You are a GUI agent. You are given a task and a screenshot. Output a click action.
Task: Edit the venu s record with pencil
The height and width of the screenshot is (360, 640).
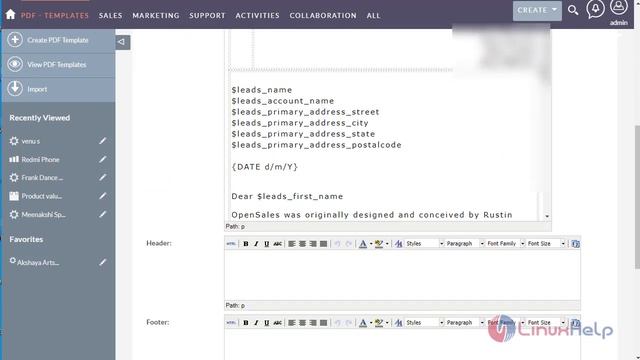(x=102, y=141)
